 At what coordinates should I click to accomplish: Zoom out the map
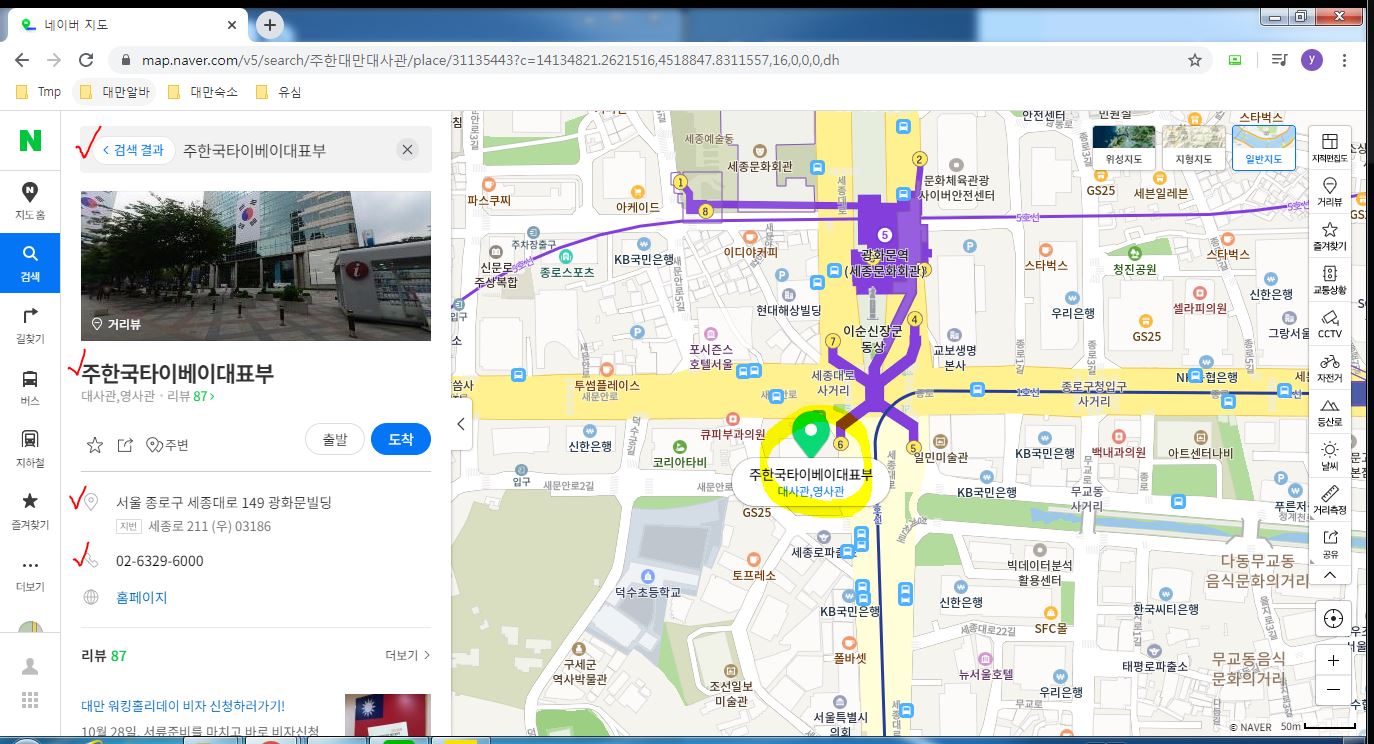pyautogui.click(x=1332, y=690)
